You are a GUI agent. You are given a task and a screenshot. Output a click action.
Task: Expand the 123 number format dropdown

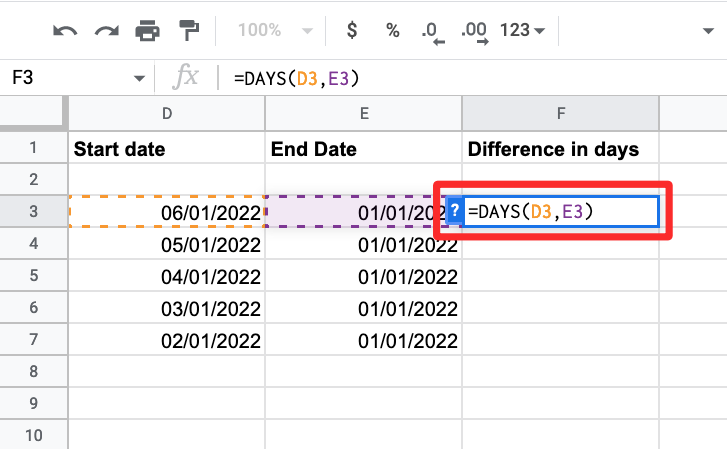[x=522, y=30]
